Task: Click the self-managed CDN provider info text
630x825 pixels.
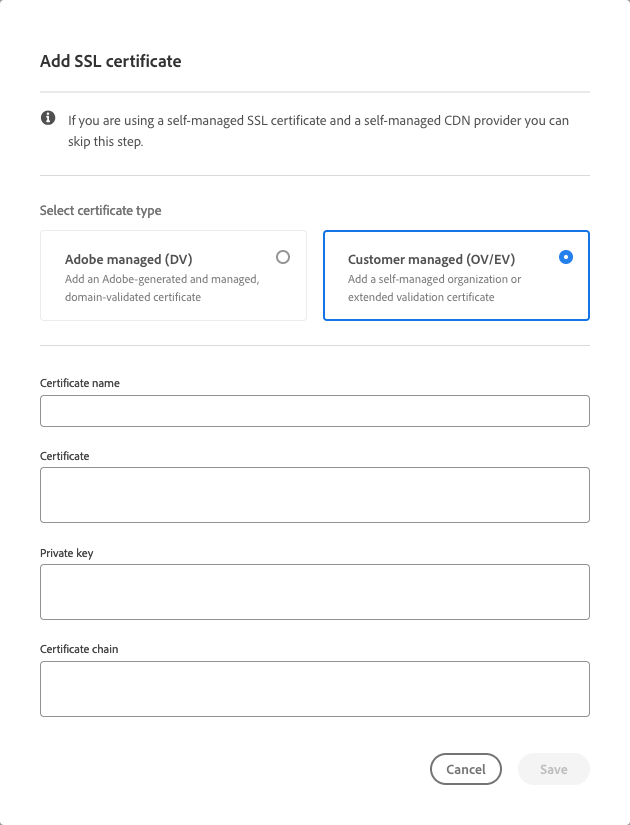Action: click(318, 131)
